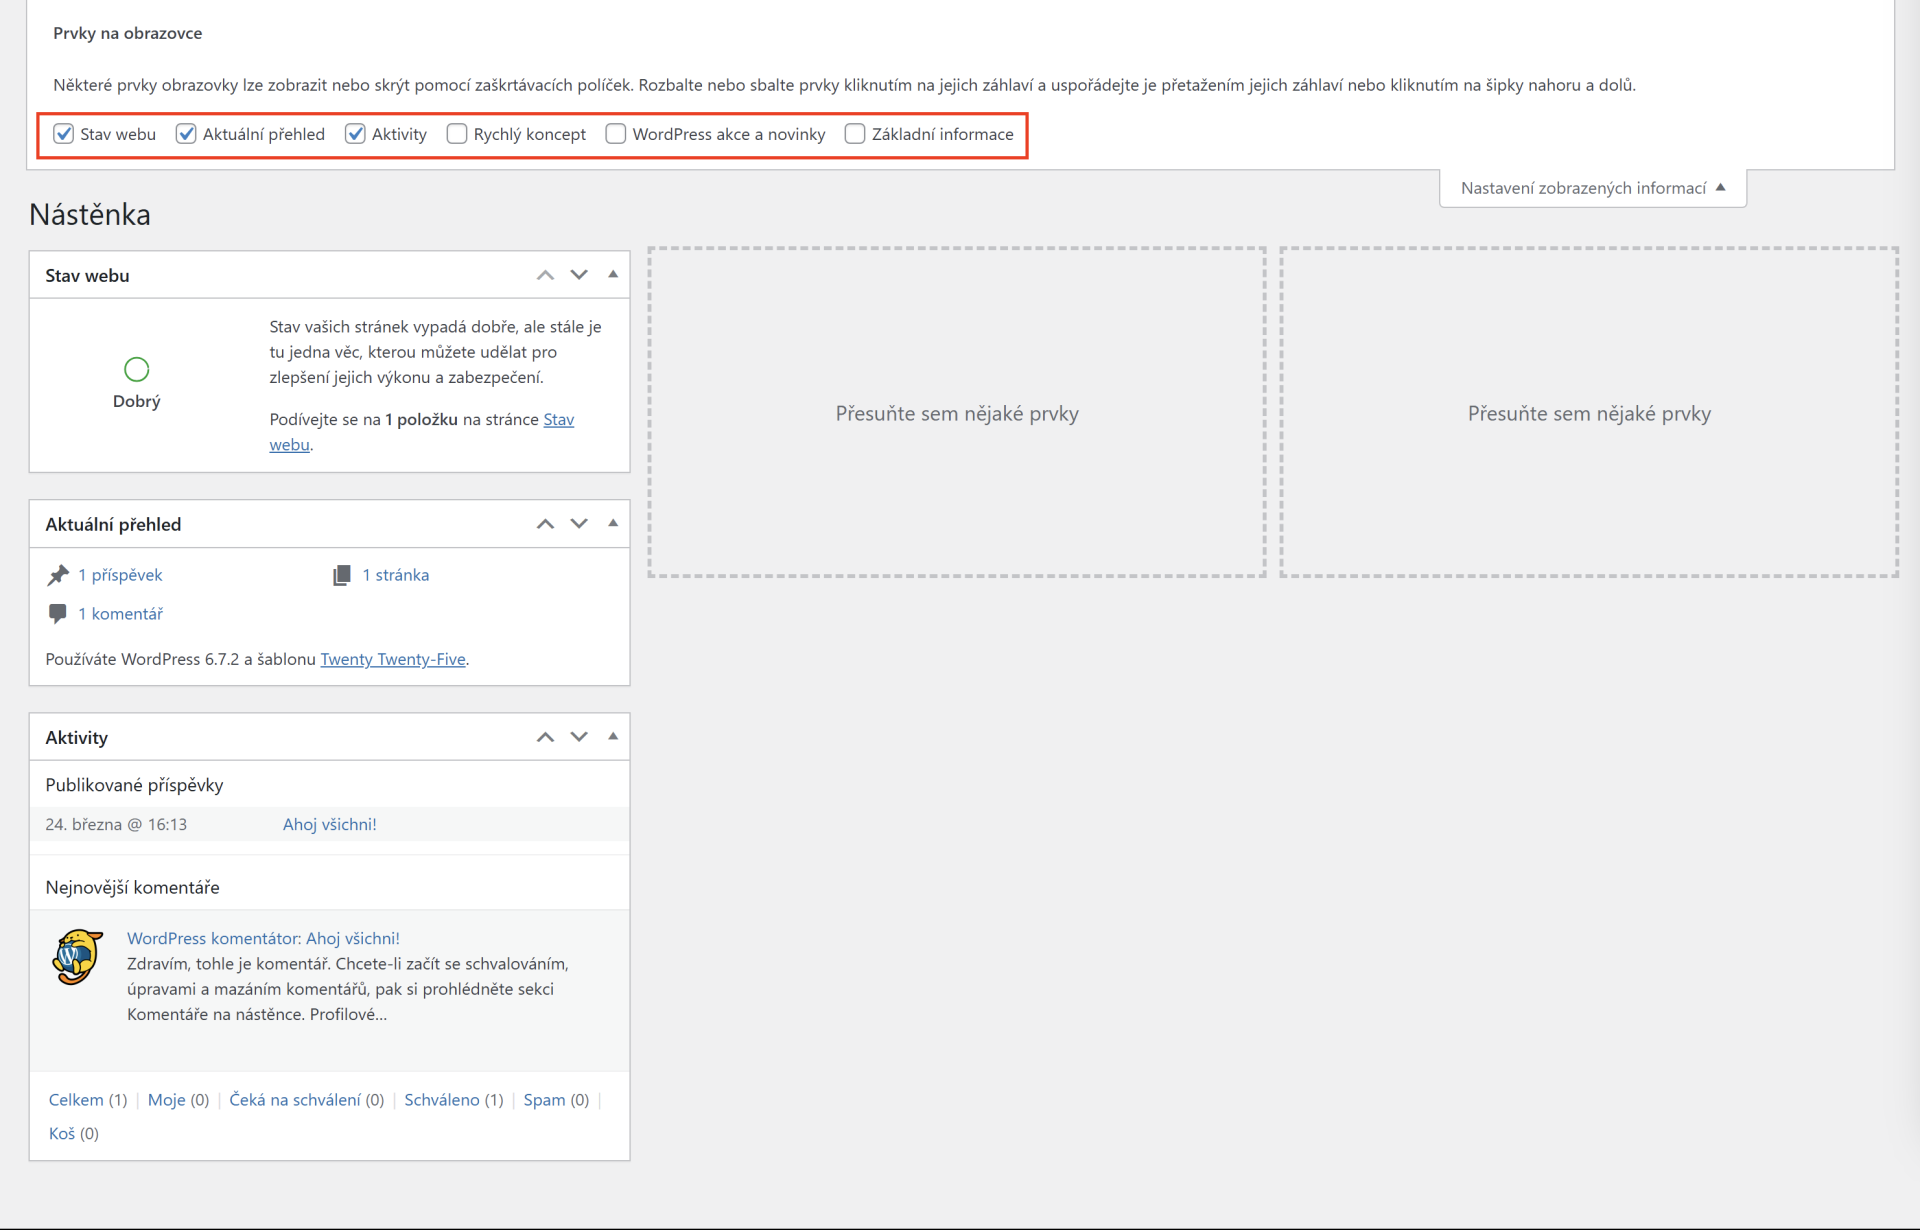This screenshot has width=1920, height=1230.
Task: Click the first empty widget drop zone
Action: pyautogui.click(x=957, y=413)
